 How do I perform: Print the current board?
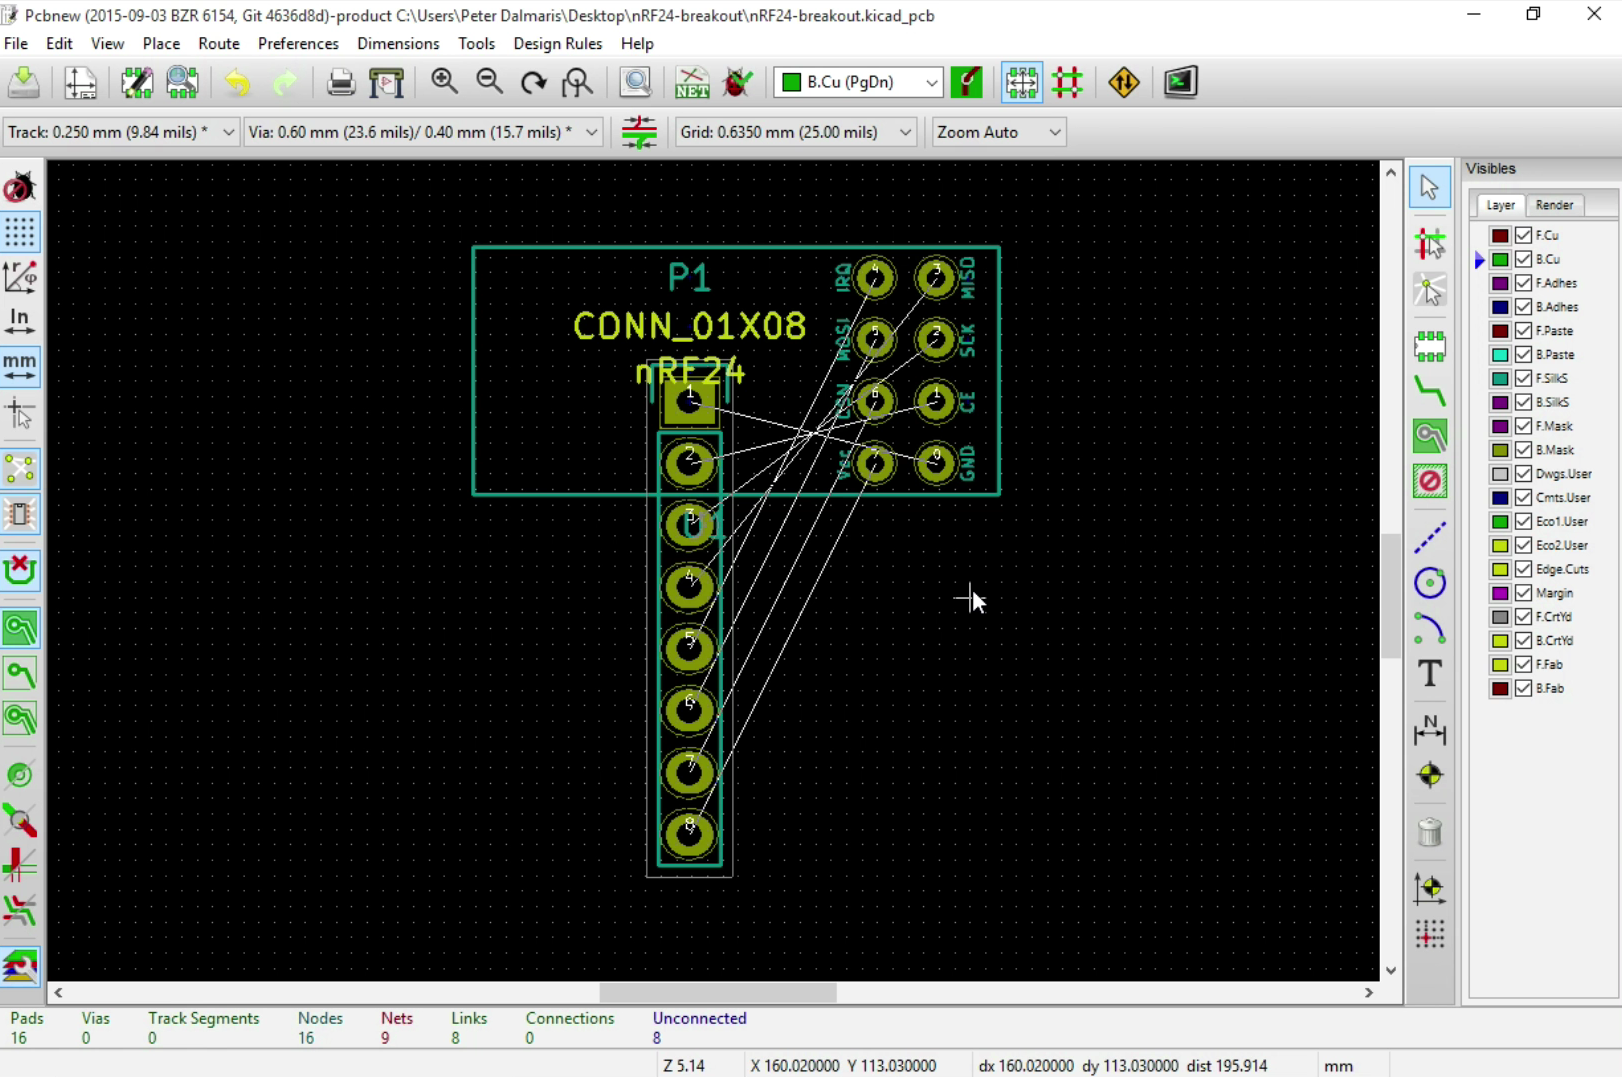point(341,82)
